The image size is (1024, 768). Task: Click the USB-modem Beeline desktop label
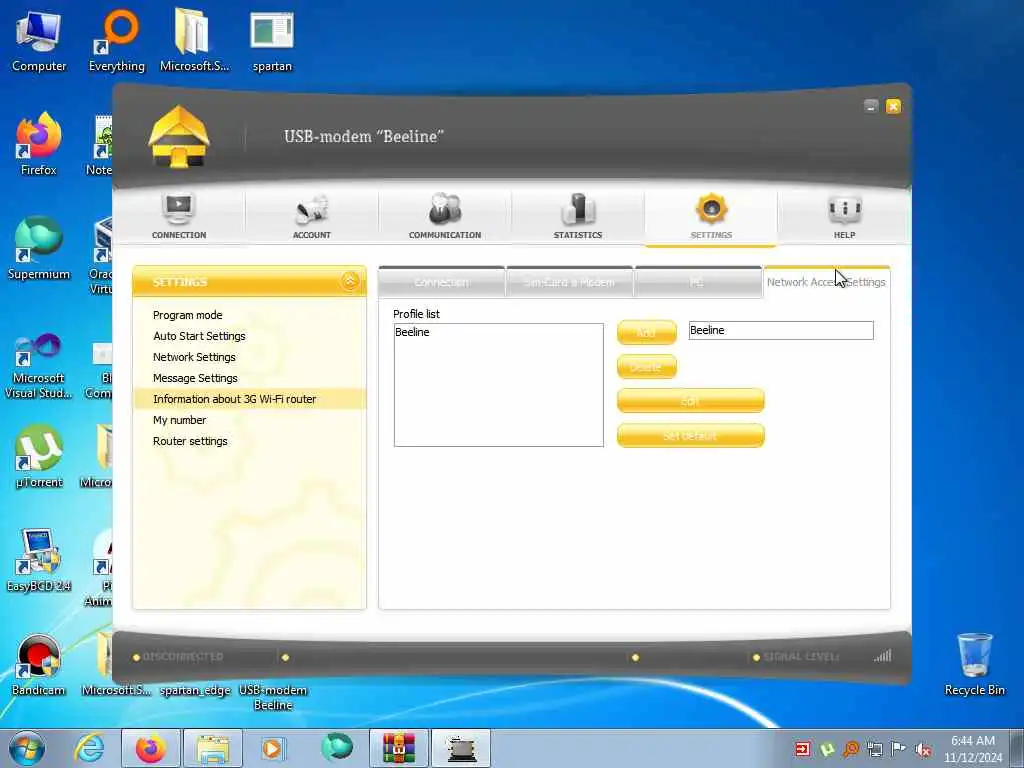(273, 697)
